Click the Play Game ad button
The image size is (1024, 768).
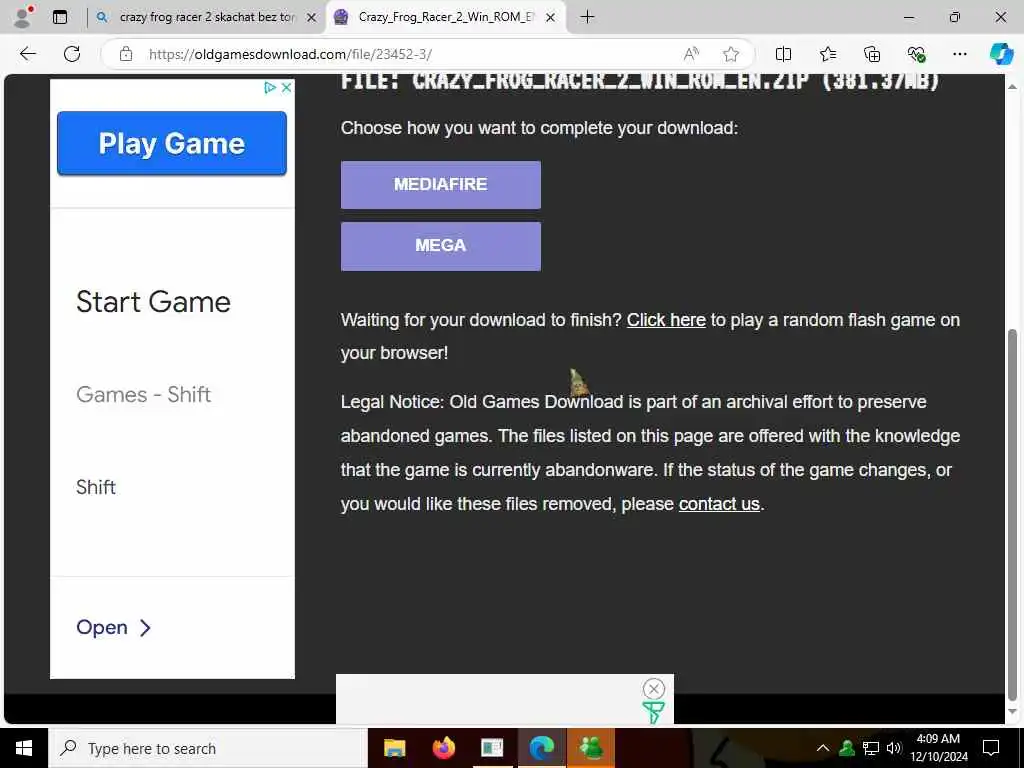(172, 143)
